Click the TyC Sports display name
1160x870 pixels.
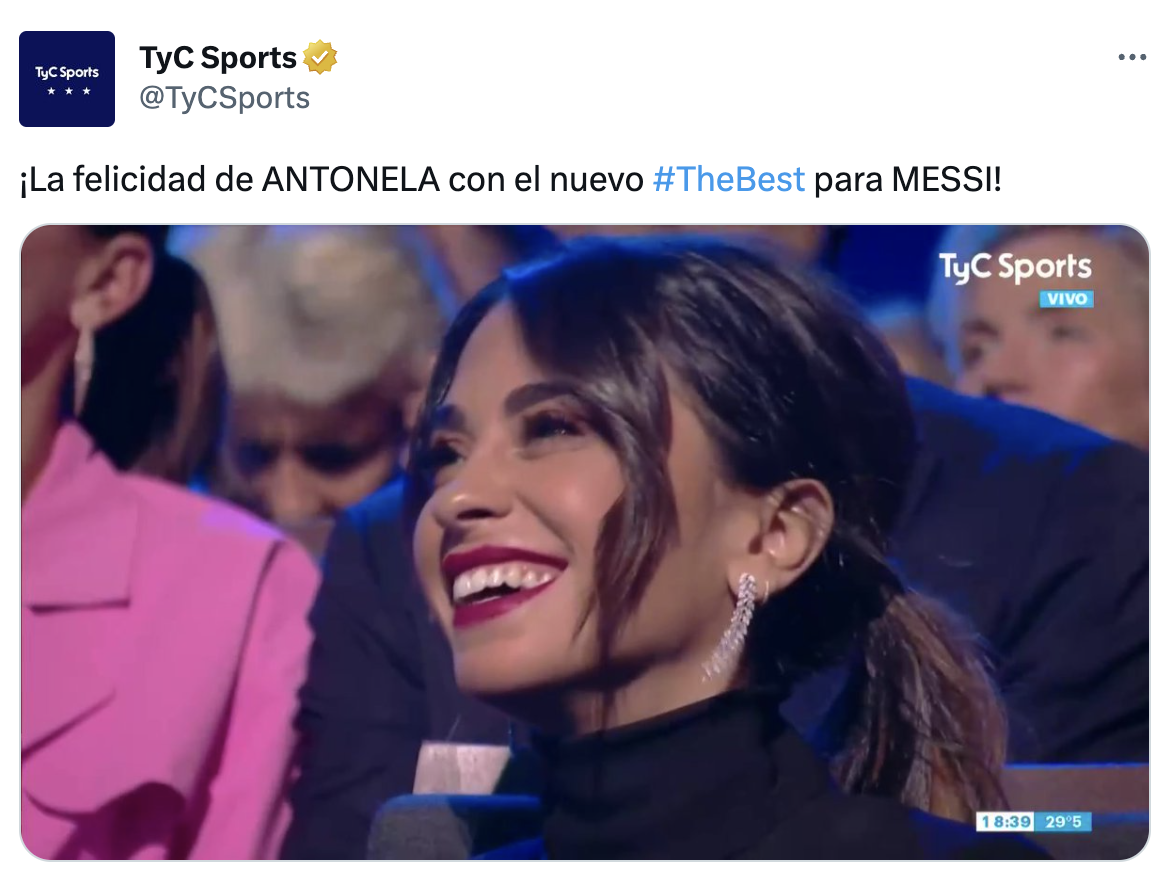[218, 57]
